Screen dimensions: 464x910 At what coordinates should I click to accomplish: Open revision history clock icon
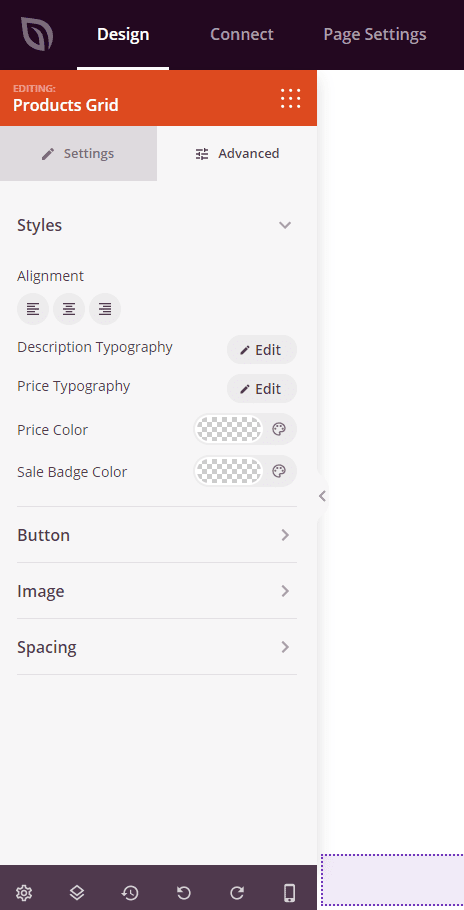[130, 893]
